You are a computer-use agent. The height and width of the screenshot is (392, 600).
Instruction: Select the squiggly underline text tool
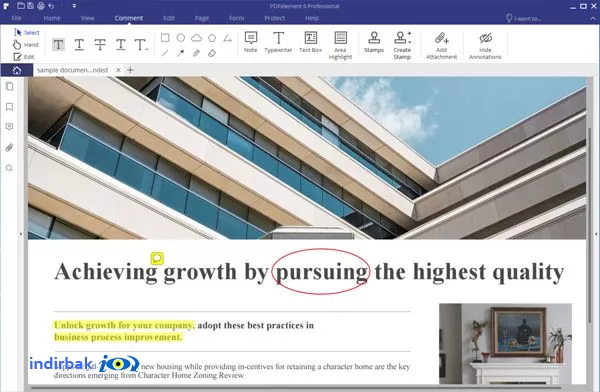pos(121,45)
